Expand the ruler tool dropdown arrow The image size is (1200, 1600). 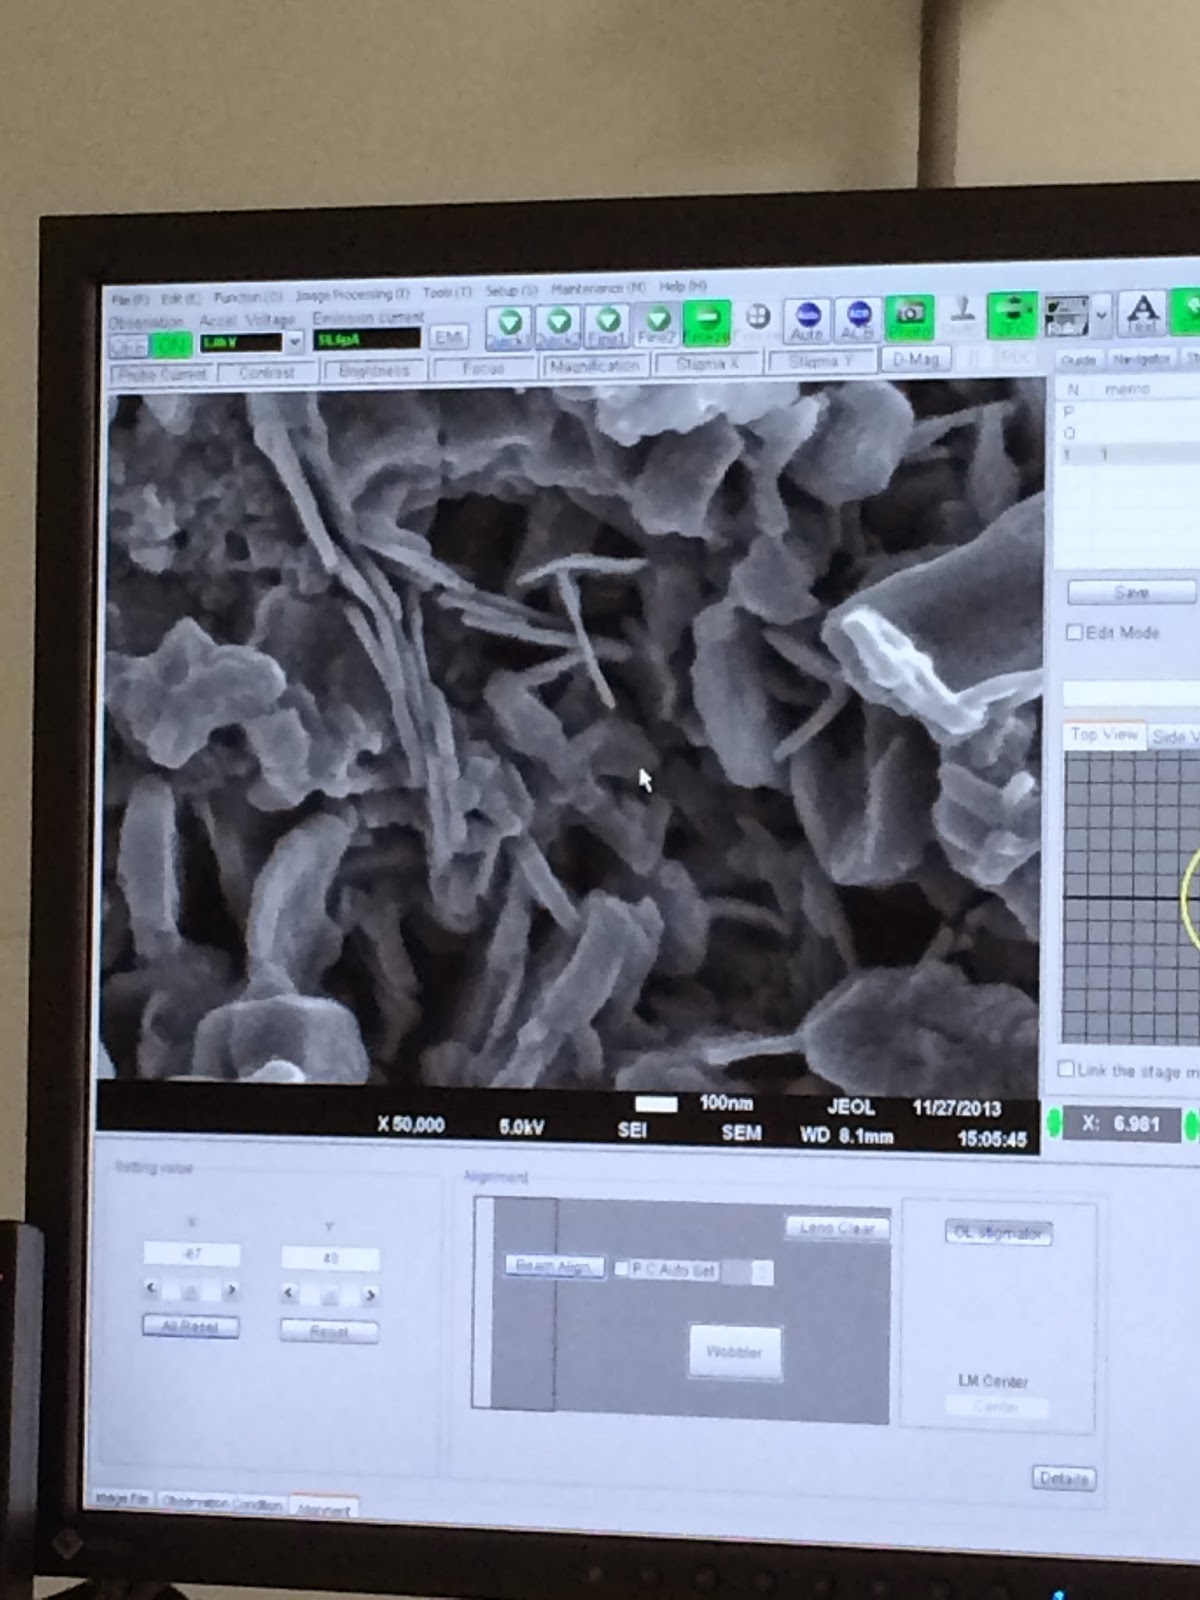(1101, 315)
